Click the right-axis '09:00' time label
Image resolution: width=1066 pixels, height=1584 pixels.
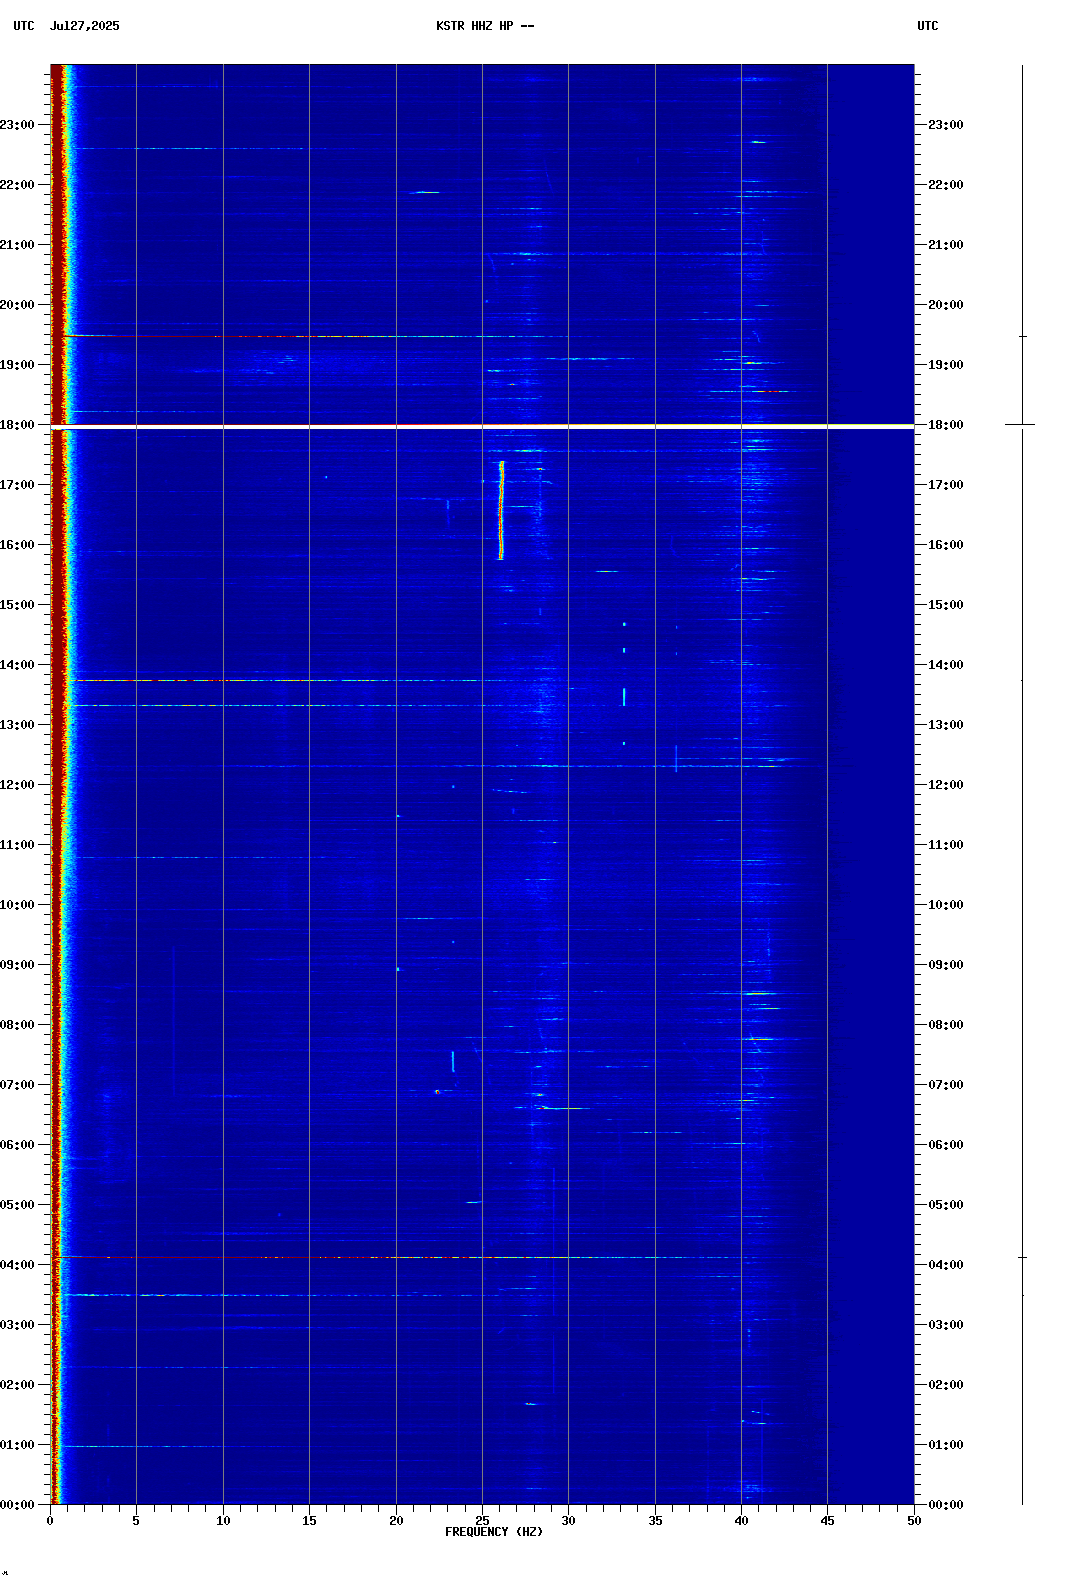946,965
